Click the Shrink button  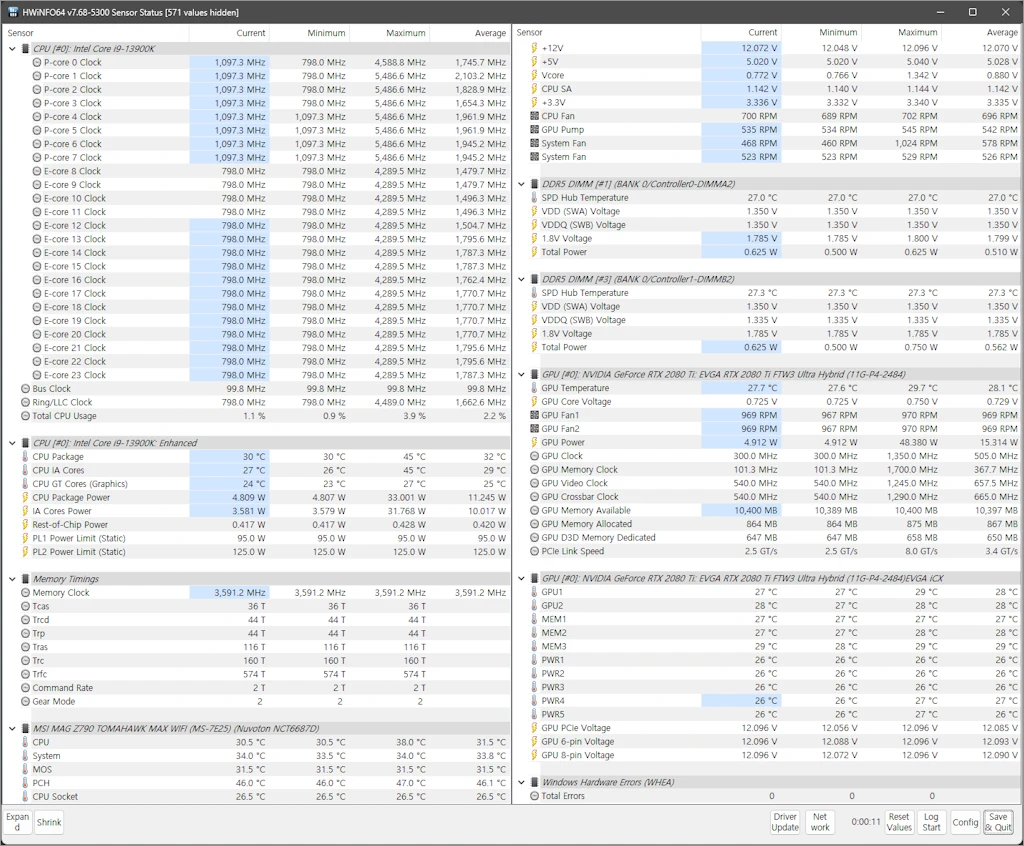pos(49,822)
